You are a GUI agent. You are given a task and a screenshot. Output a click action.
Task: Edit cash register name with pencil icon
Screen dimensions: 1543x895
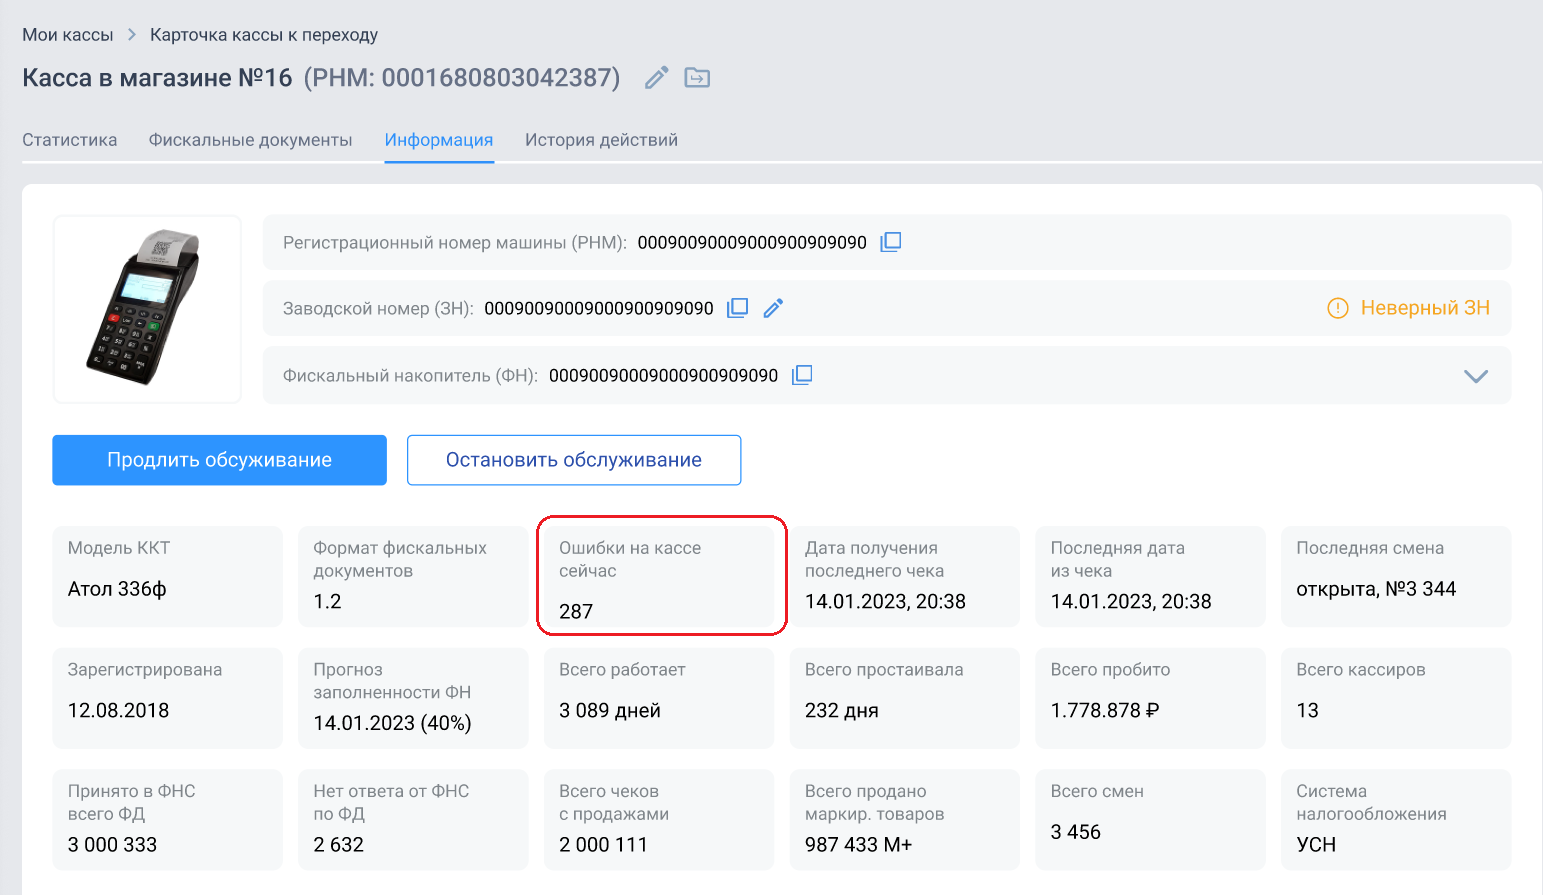click(656, 78)
